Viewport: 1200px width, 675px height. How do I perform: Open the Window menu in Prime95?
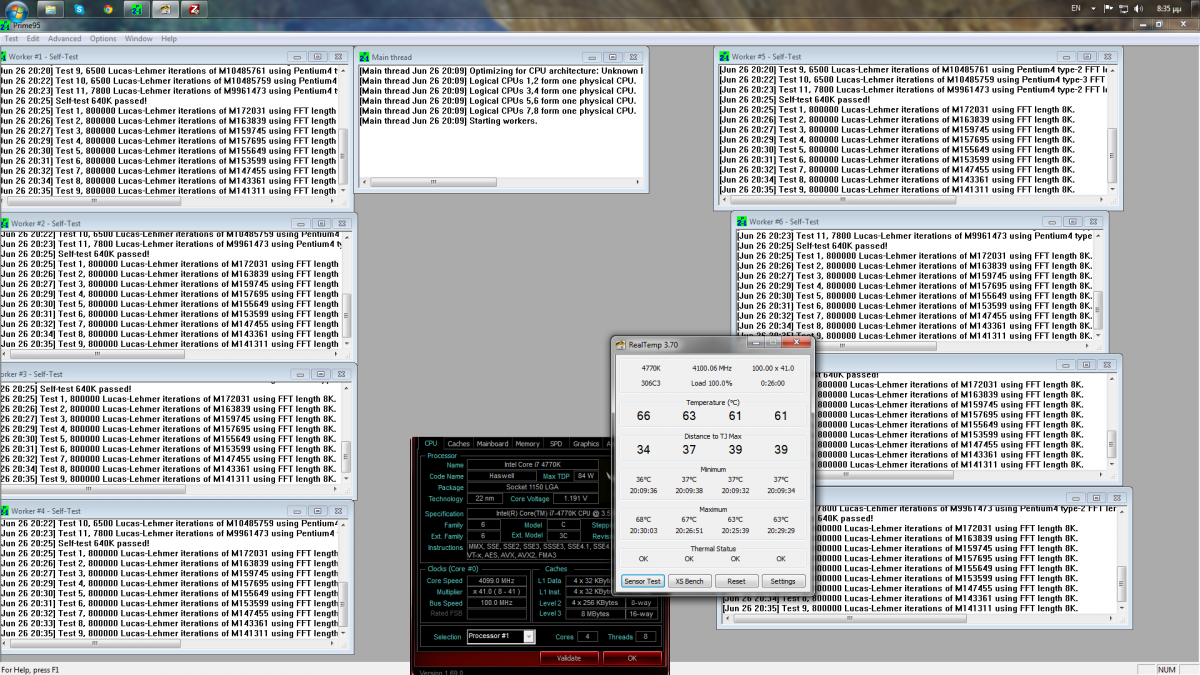click(139, 39)
